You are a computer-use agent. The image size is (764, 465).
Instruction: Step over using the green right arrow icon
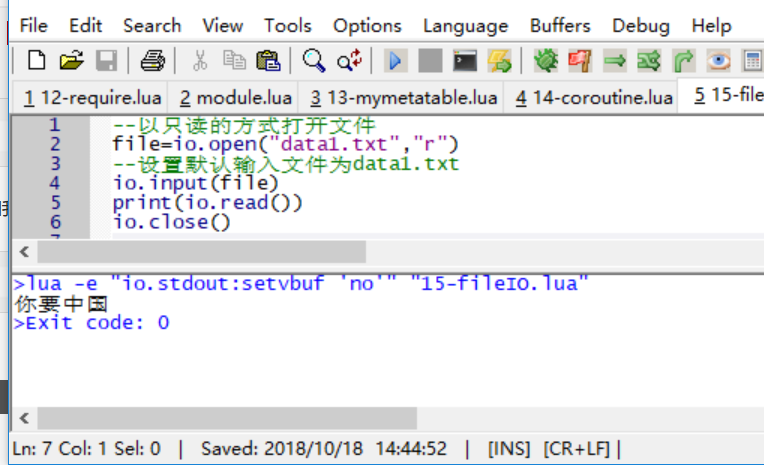[615, 61]
